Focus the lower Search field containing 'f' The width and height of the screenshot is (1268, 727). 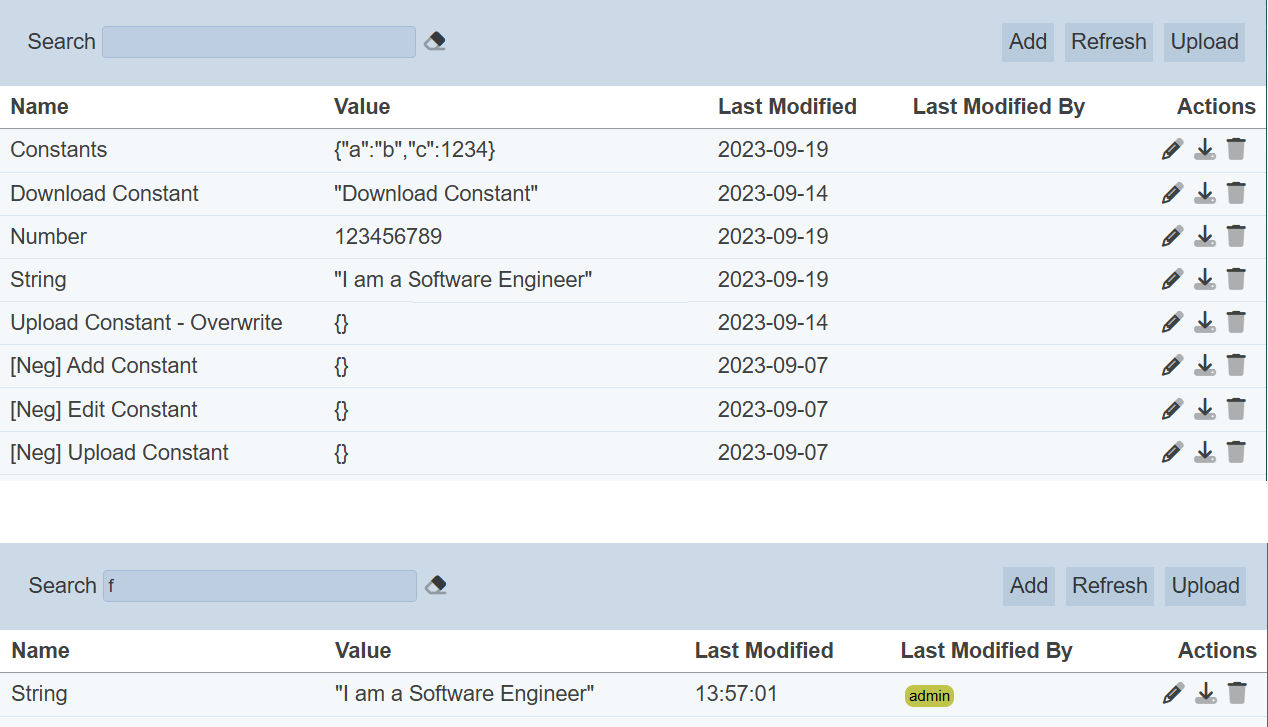pos(260,586)
